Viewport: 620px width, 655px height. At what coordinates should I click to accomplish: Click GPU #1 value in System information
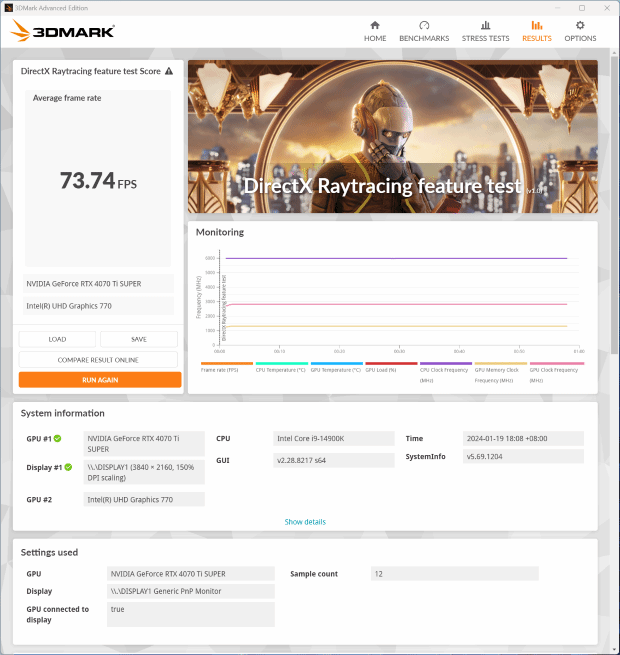[144, 444]
